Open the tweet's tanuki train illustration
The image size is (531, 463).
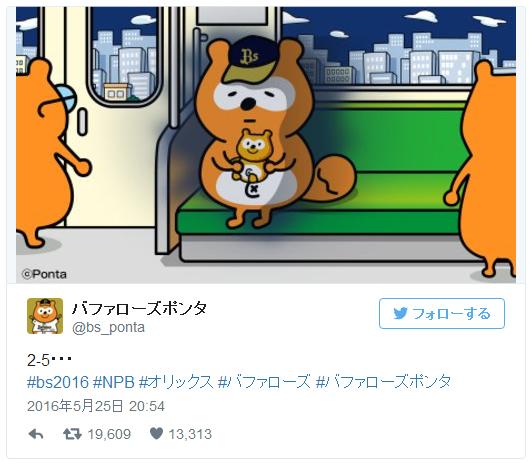266,145
